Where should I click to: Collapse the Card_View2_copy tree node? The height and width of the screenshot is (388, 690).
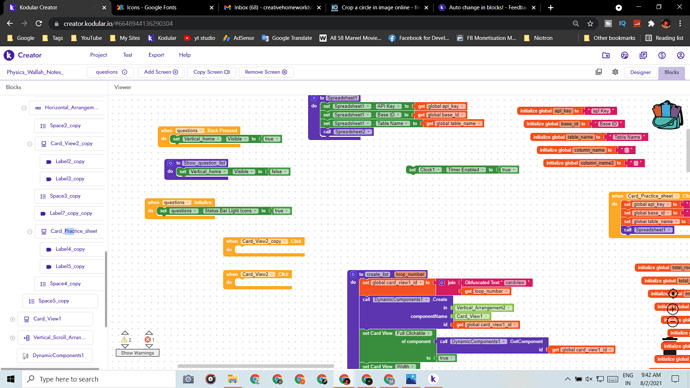click(x=30, y=144)
